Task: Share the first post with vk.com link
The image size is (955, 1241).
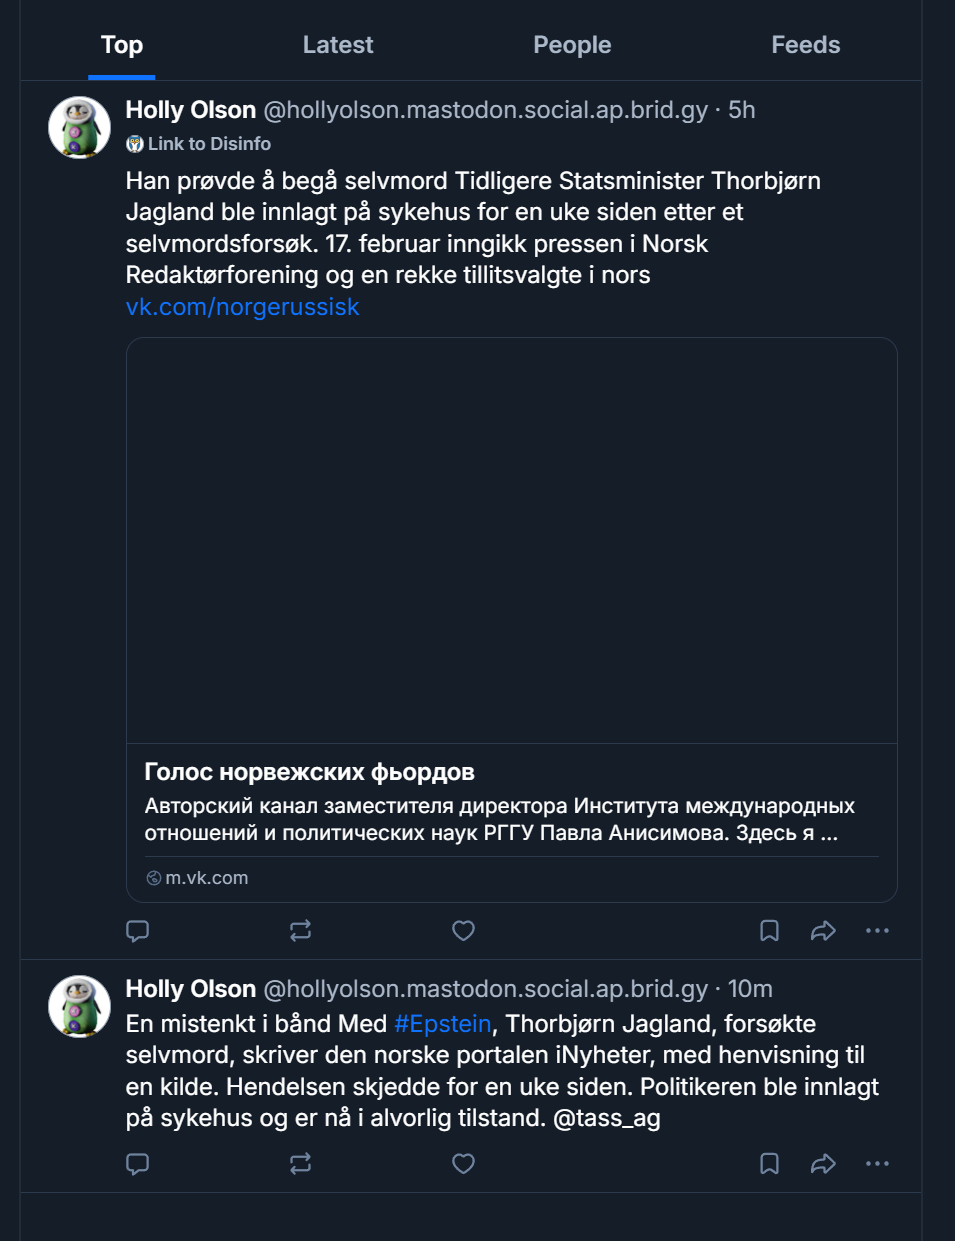Action: point(823,931)
